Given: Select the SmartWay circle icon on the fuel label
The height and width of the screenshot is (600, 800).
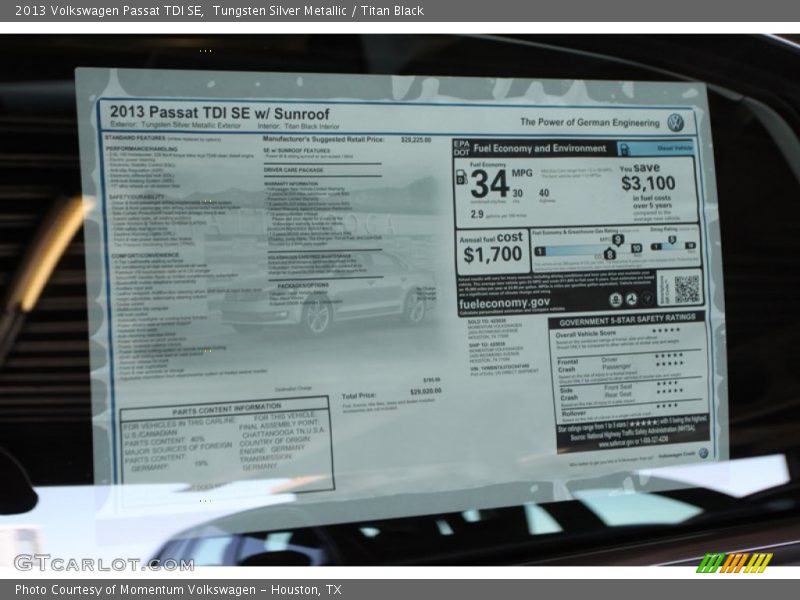Looking at the screenshot, I should [646, 300].
